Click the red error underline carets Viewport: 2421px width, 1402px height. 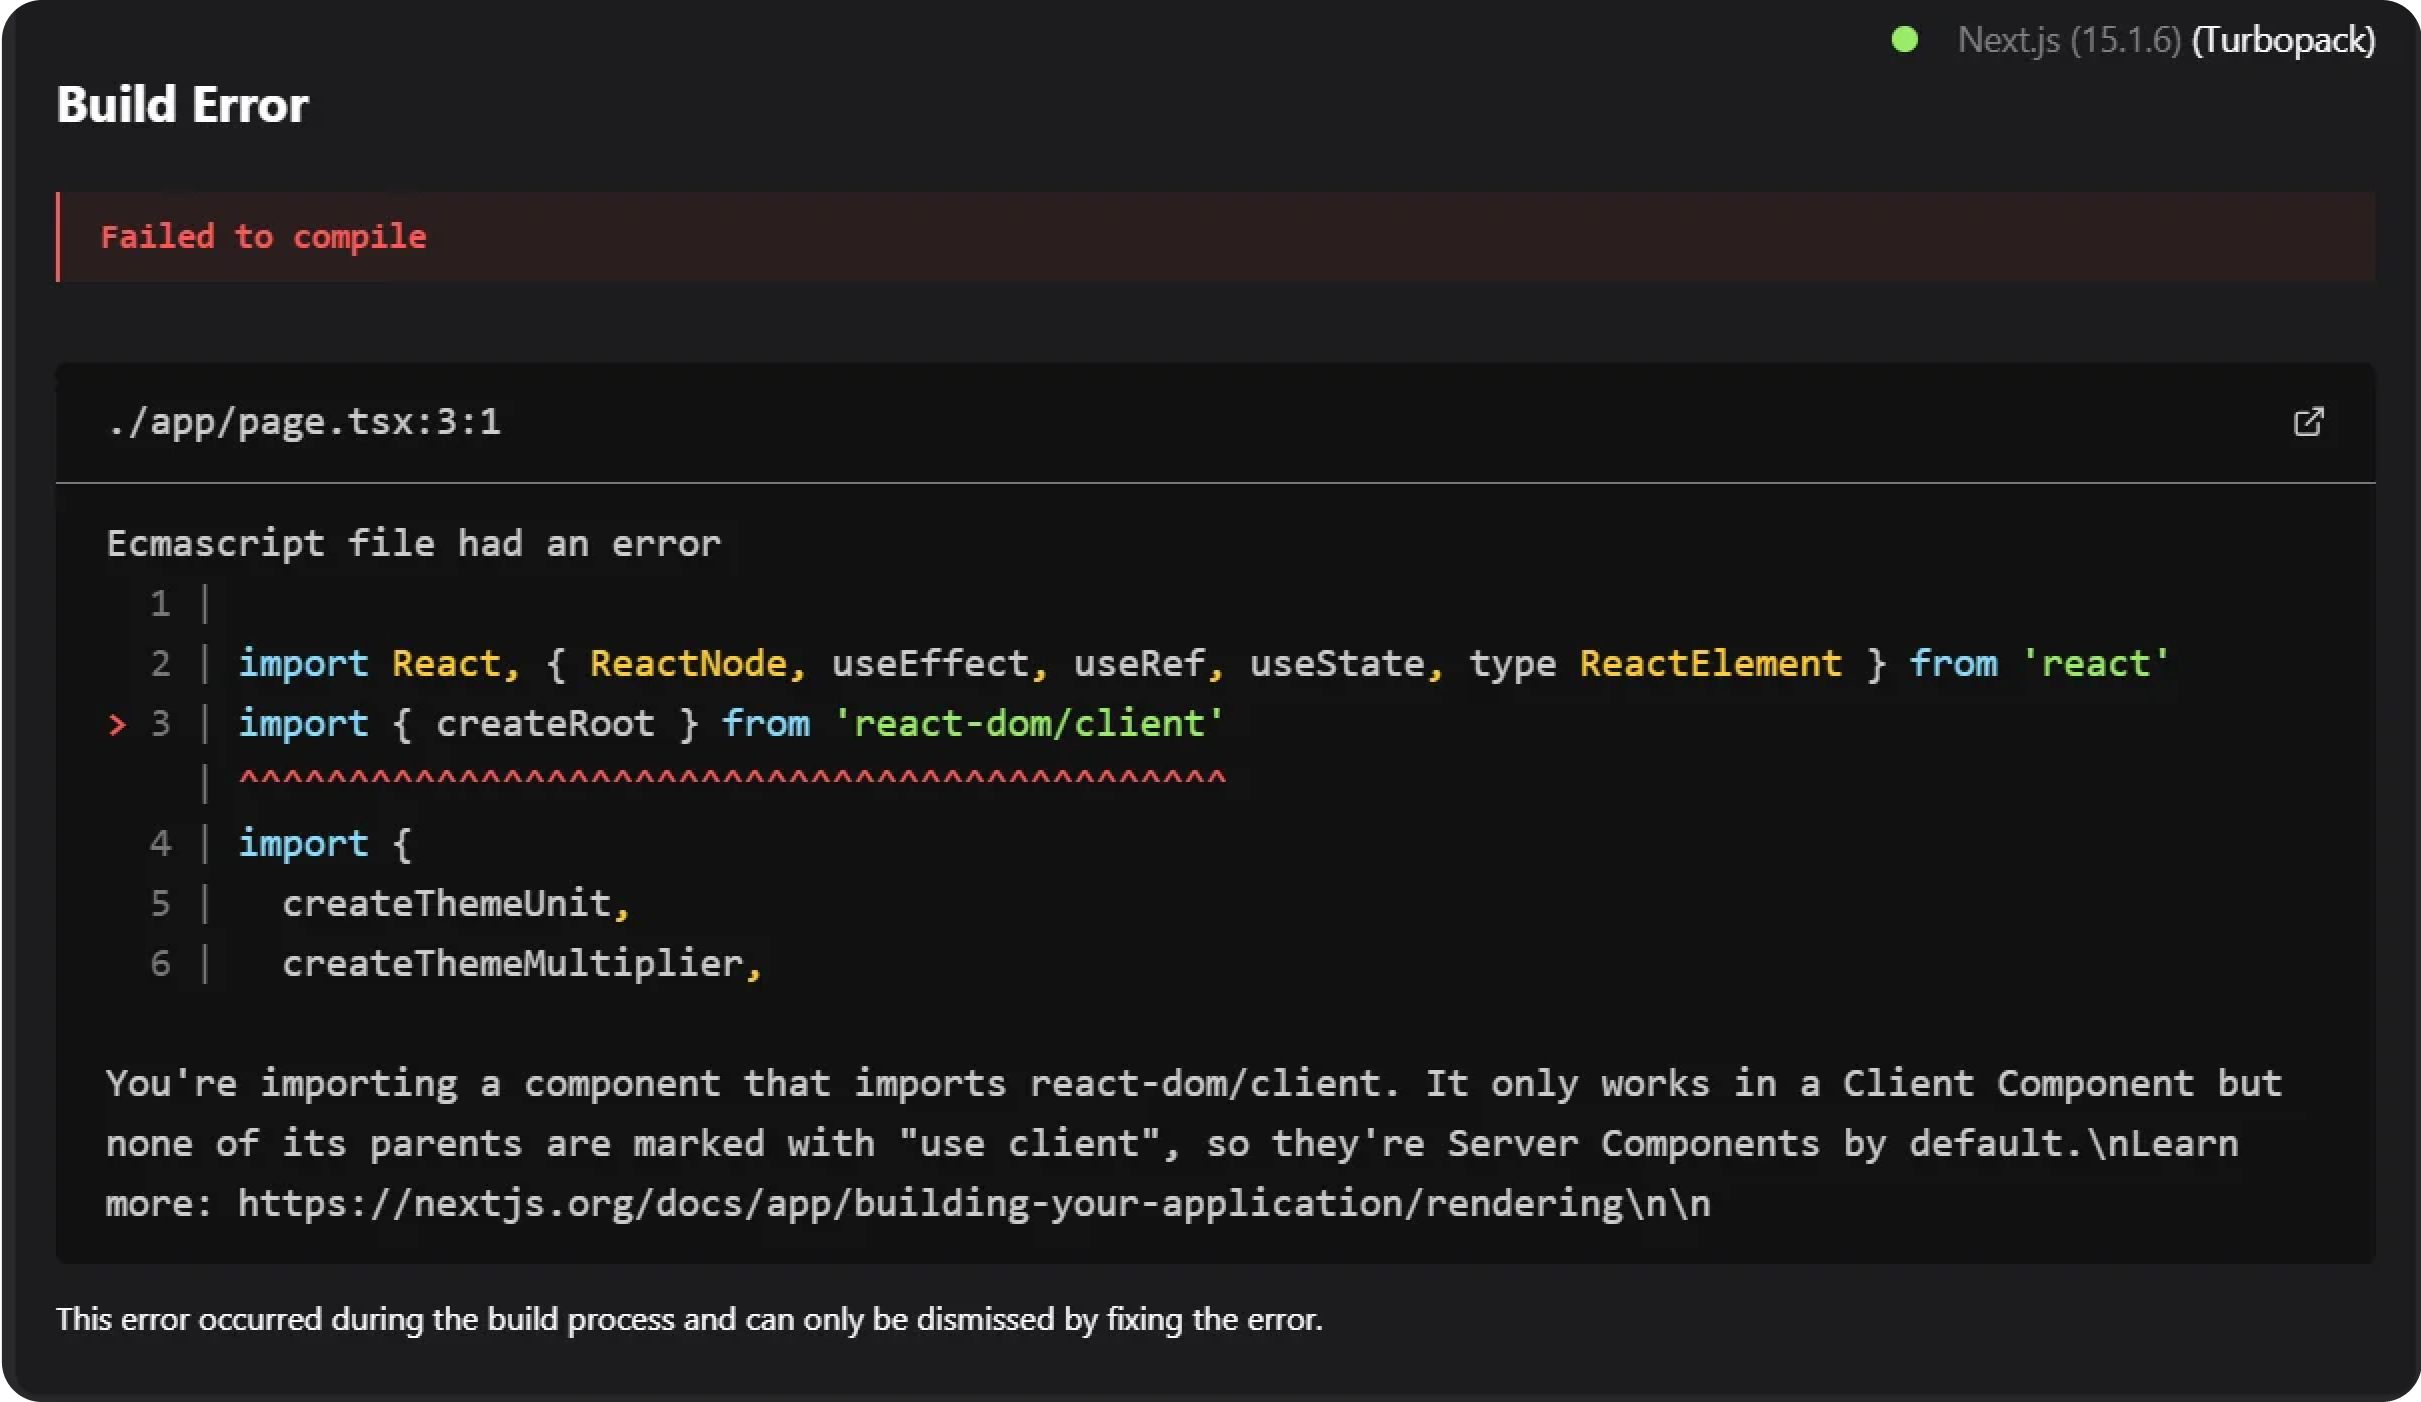point(730,780)
